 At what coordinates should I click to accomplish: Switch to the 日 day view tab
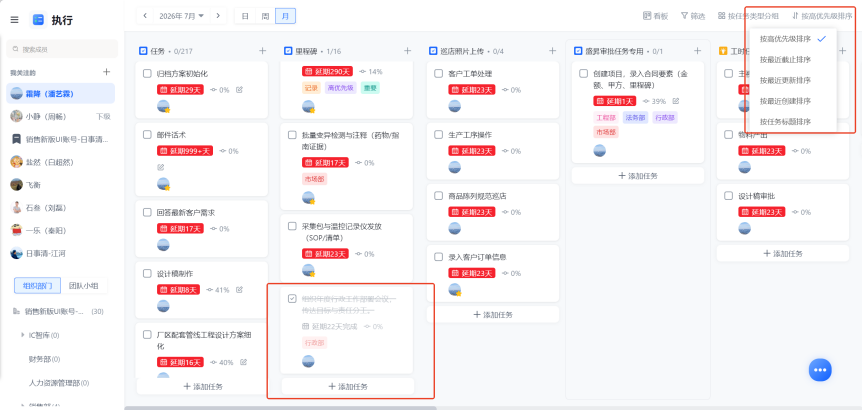pos(245,16)
